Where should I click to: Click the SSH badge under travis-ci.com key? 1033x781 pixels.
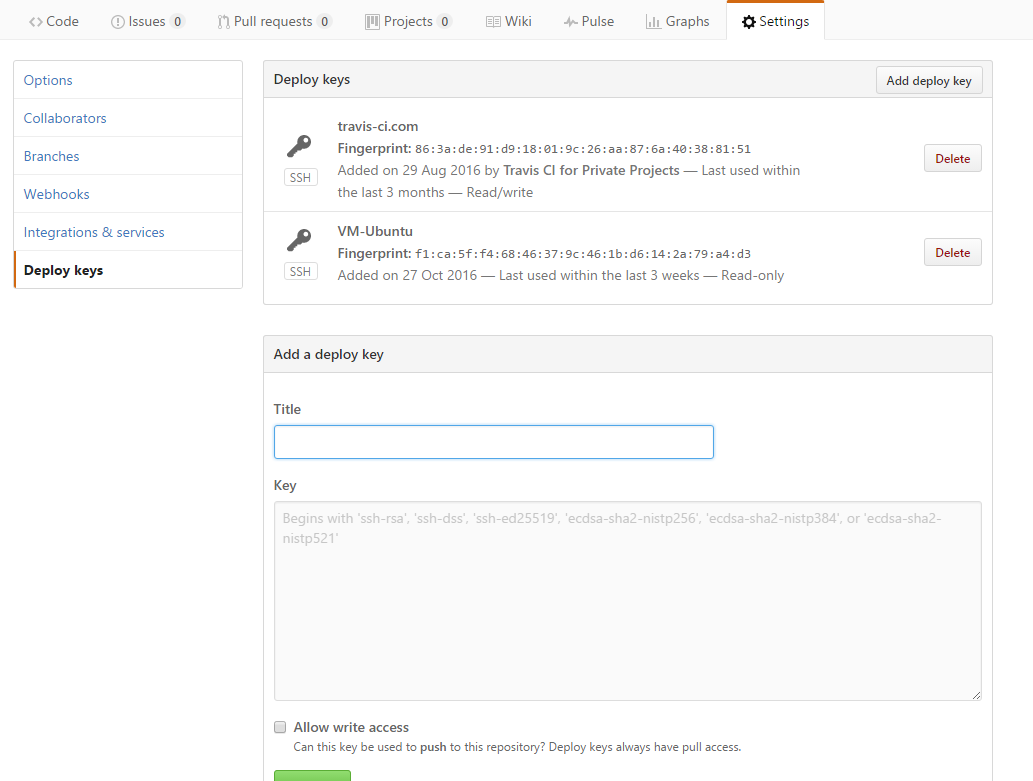(x=300, y=178)
